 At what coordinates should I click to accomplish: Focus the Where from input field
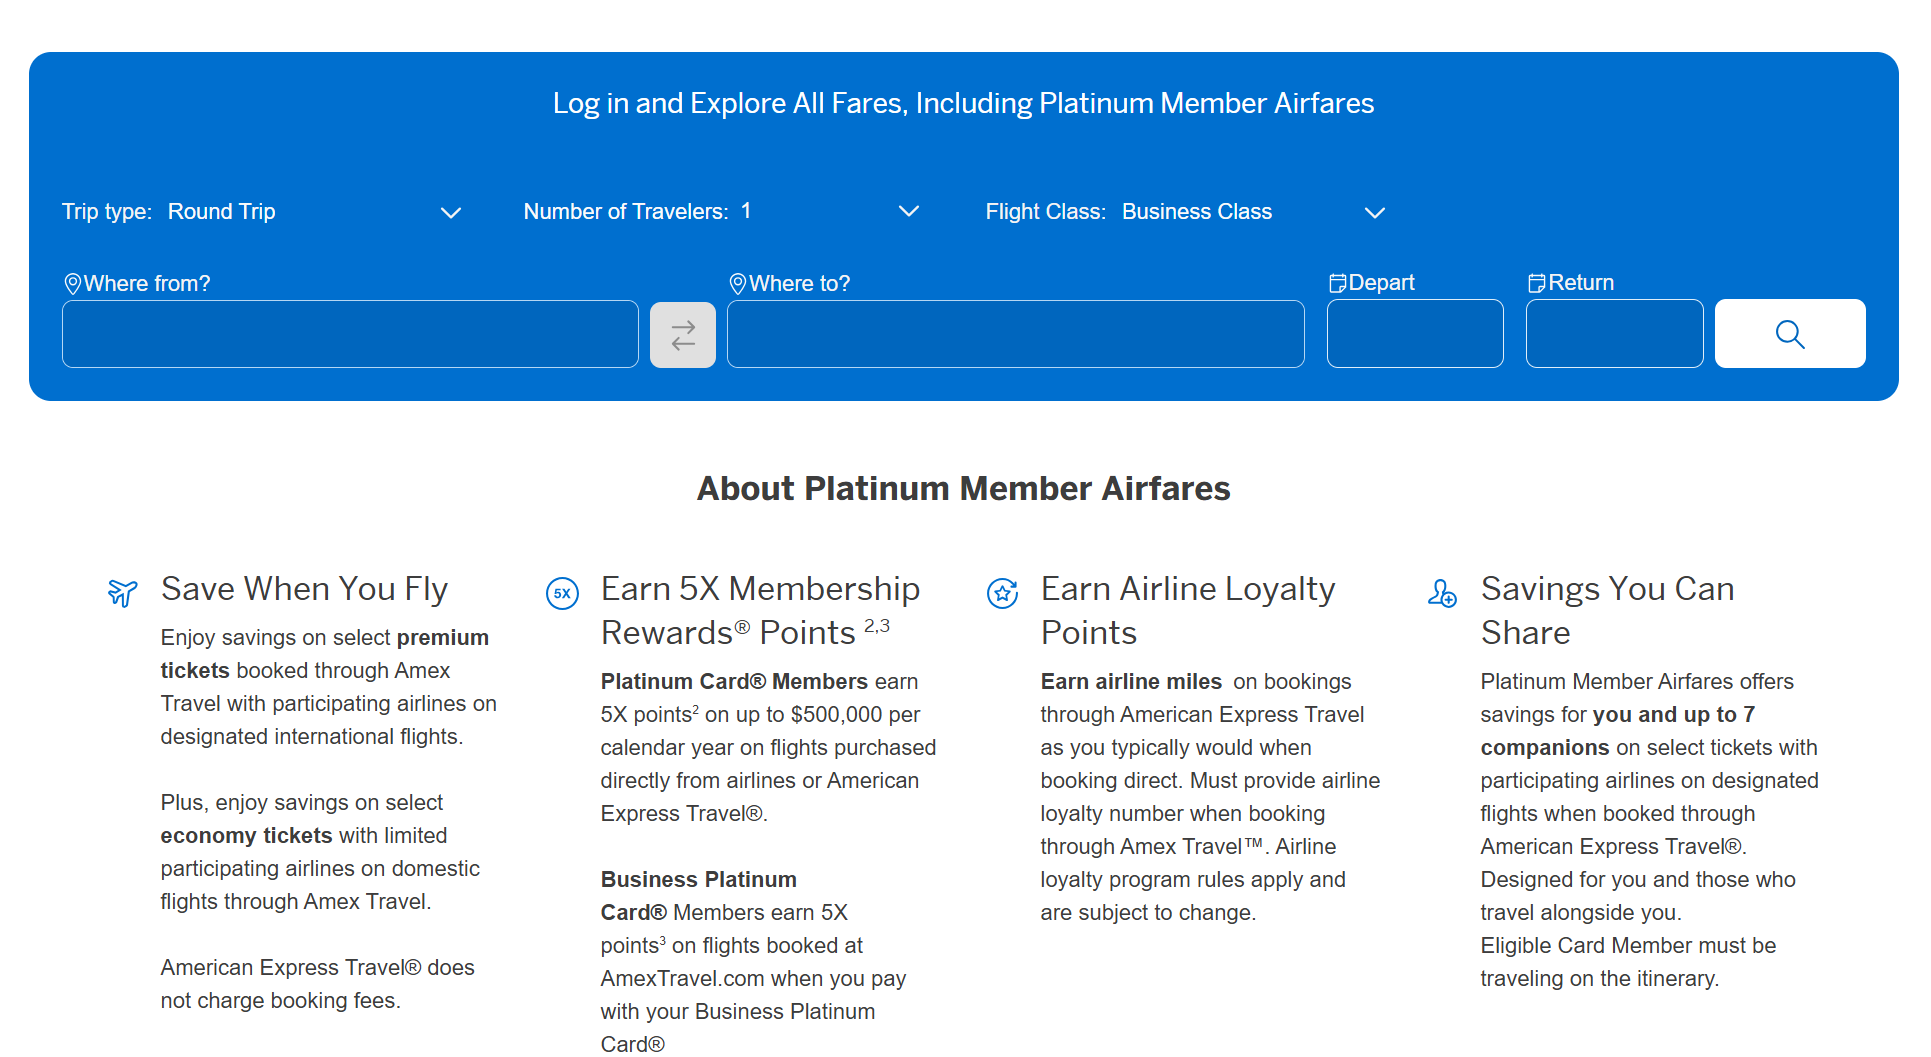(x=350, y=334)
